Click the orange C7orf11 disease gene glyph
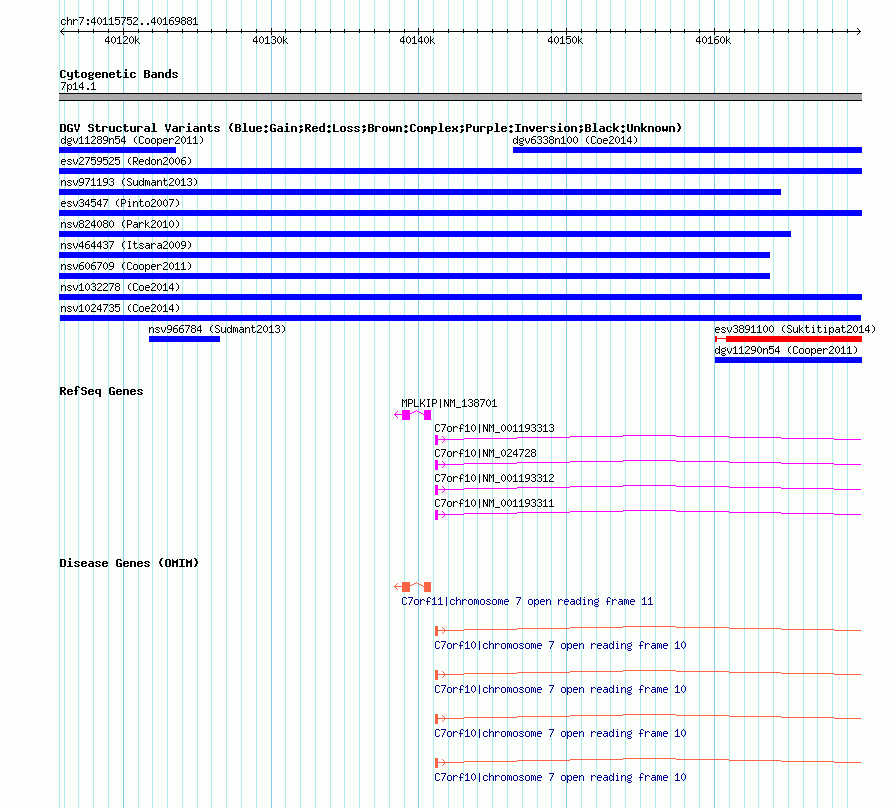The width and height of the screenshot is (890, 808). (x=413, y=587)
